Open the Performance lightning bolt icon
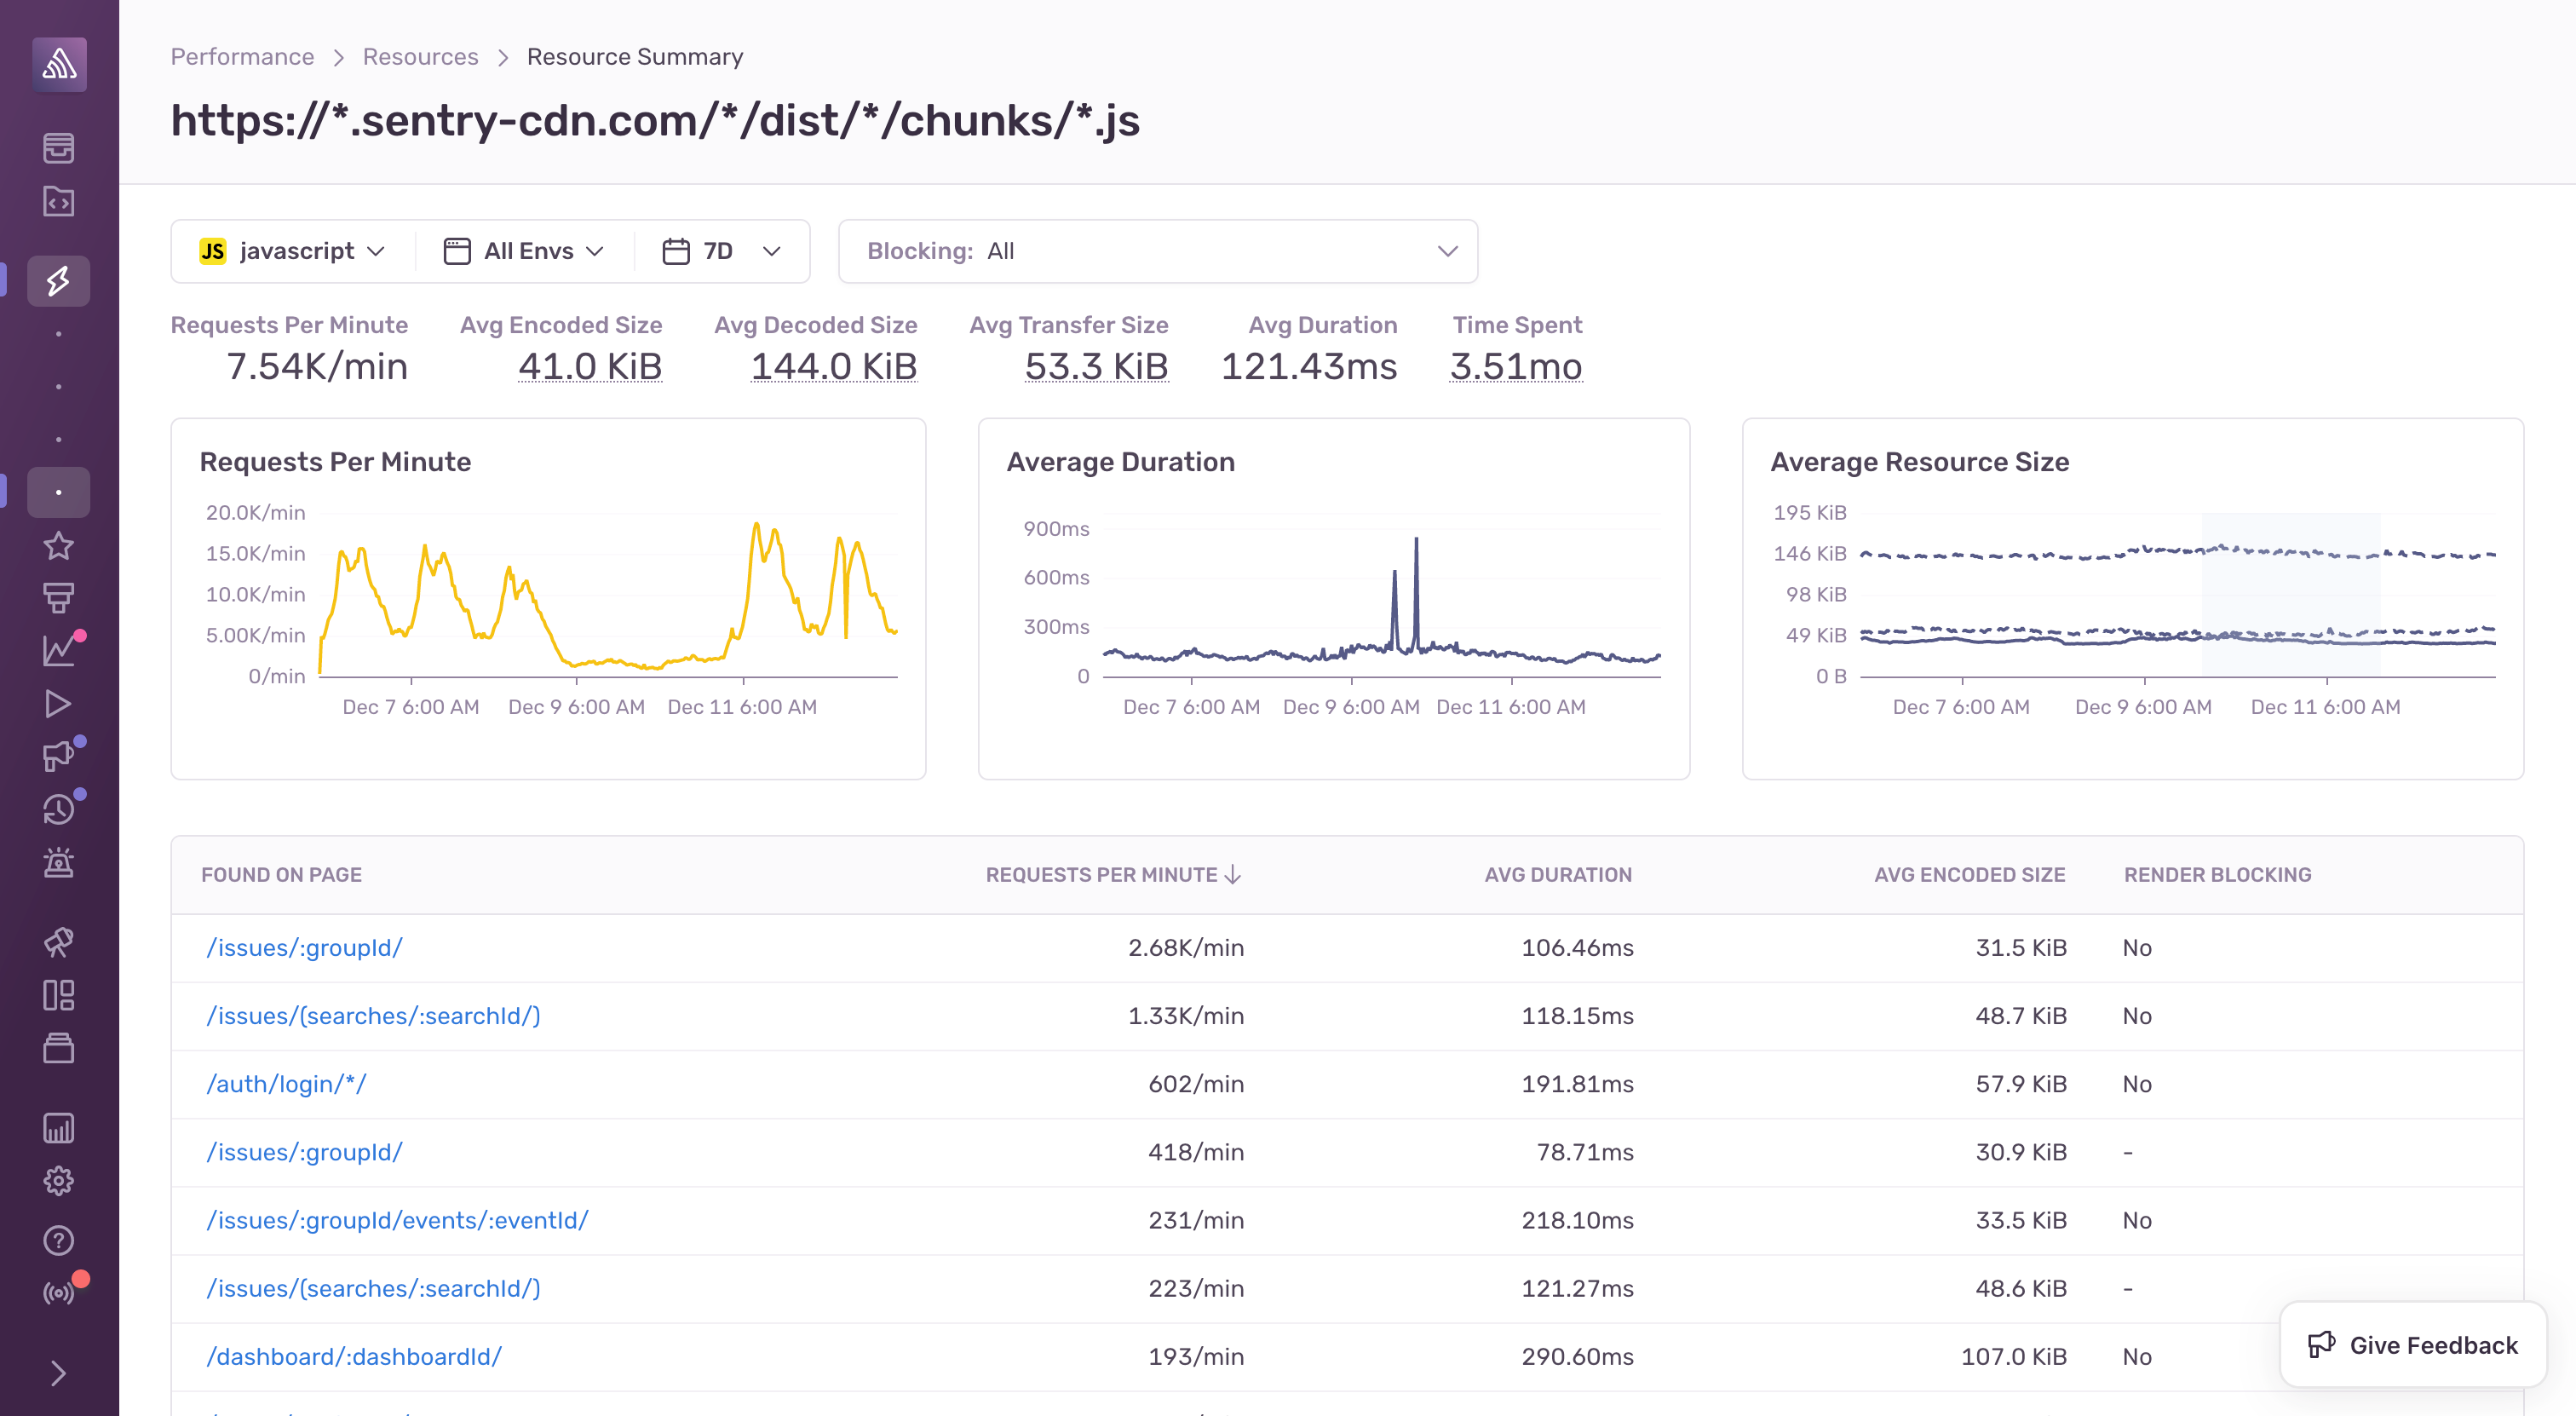This screenshot has width=2576, height=1416. tap(59, 281)
